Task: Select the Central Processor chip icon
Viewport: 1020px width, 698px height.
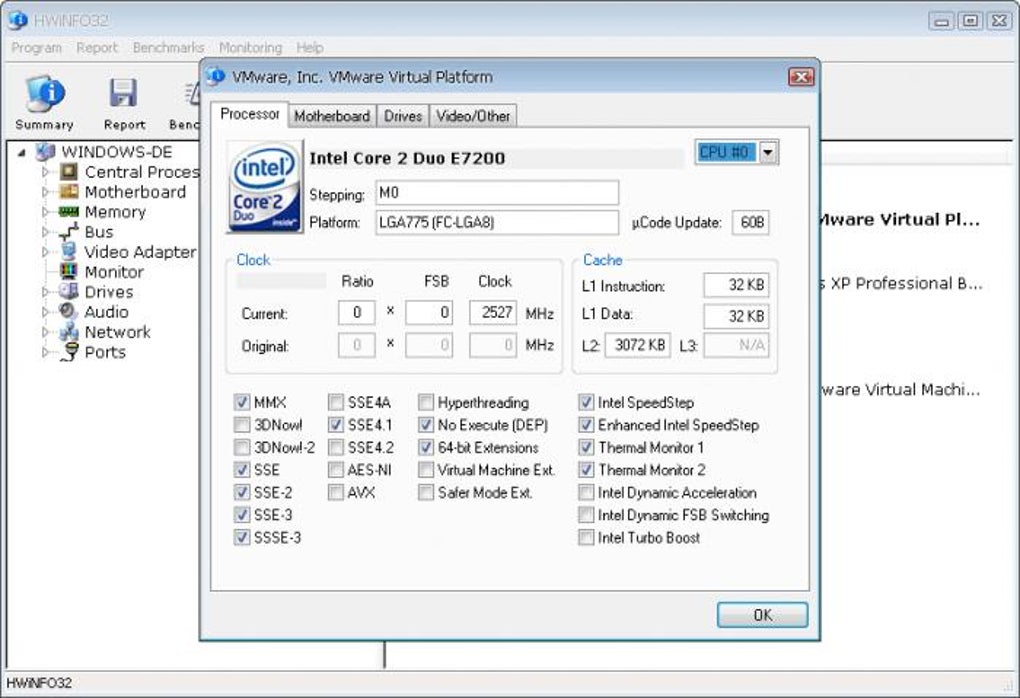Action: 69,172
